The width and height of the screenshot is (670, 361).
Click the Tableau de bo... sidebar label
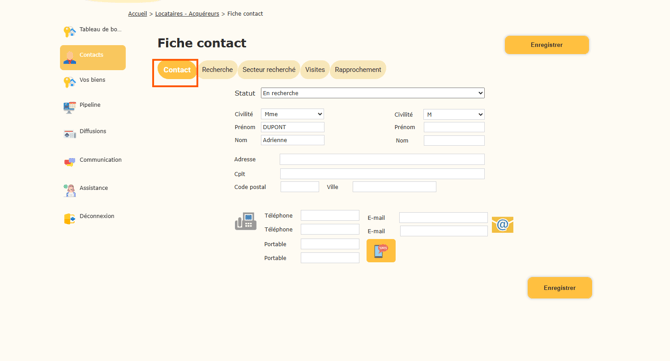click(100, 29)
